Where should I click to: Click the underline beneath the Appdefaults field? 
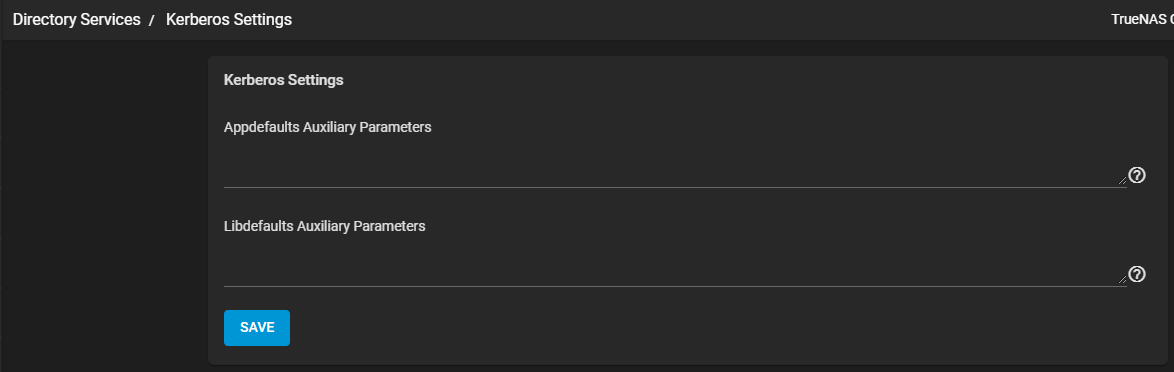(675, 187)
